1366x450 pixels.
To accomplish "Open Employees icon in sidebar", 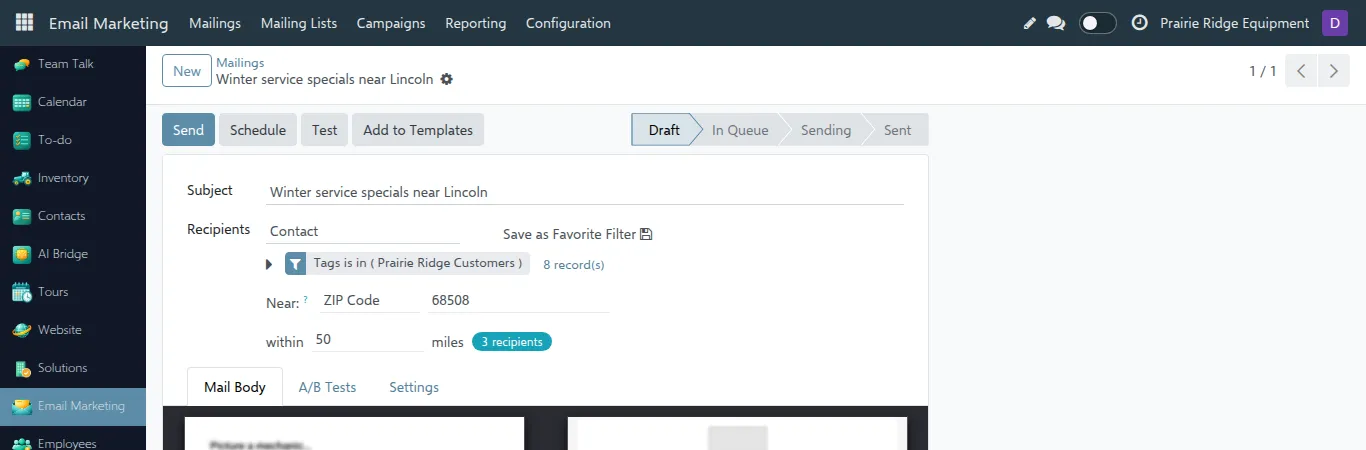I will click(21, 443).
